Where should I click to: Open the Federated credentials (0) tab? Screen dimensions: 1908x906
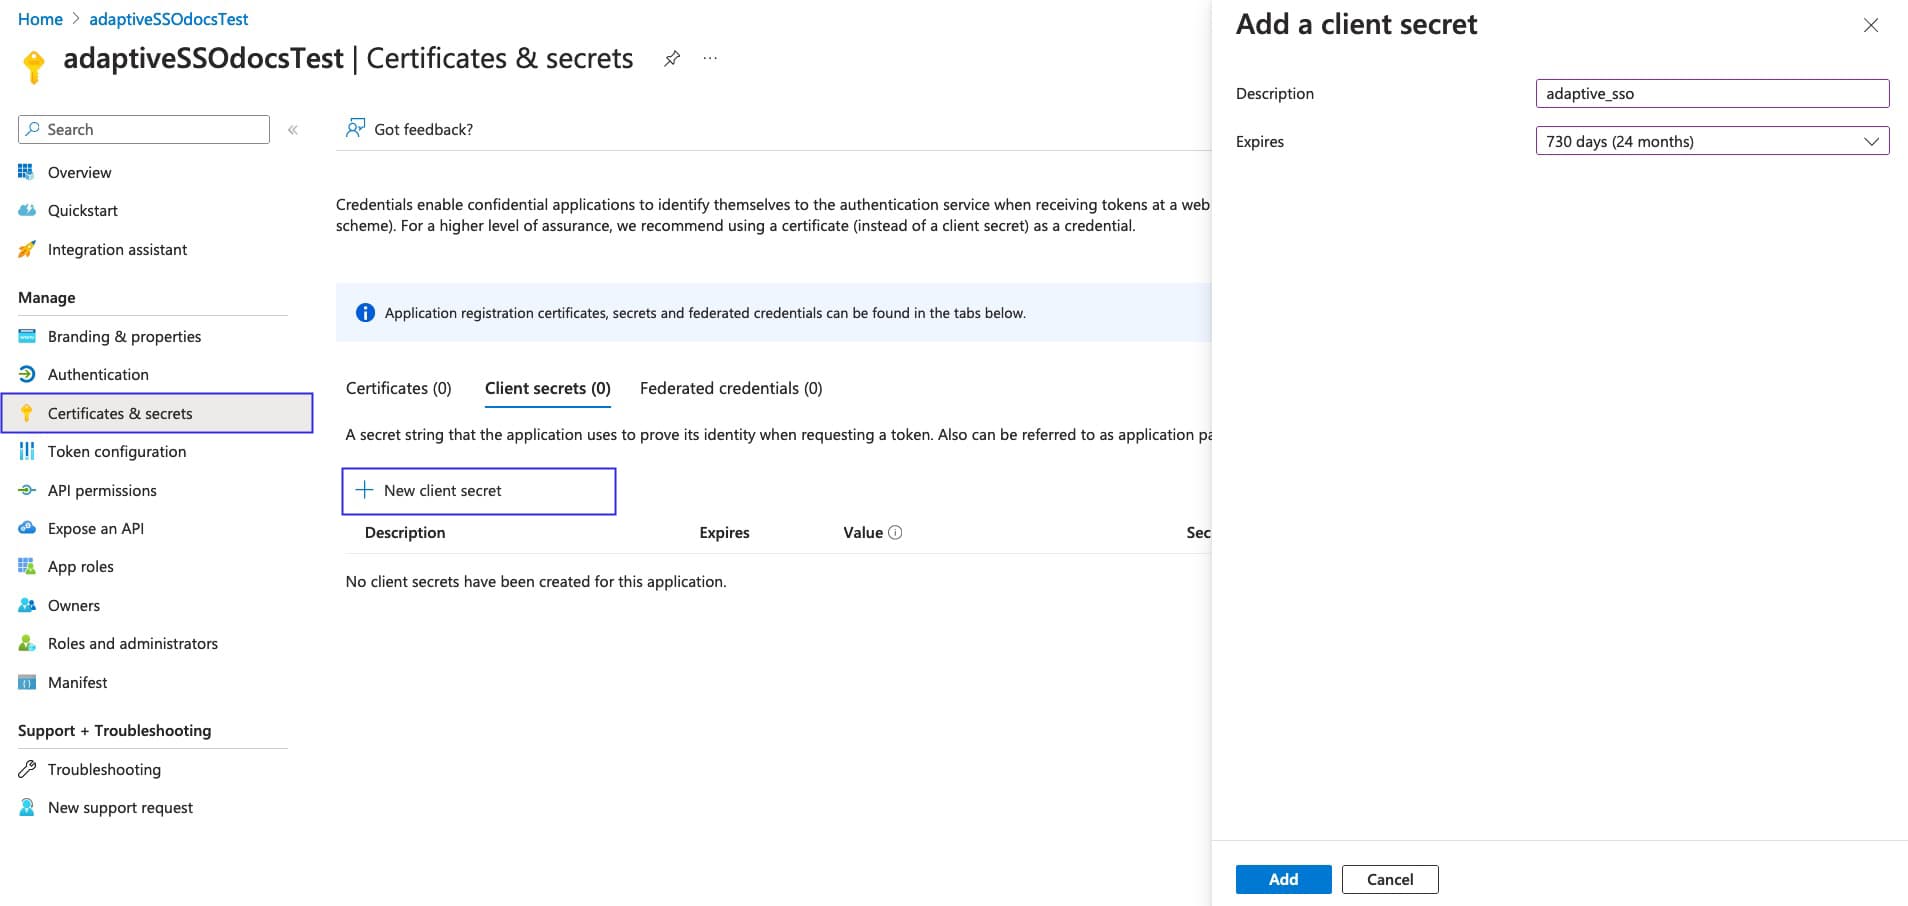[x=731, y=388]
